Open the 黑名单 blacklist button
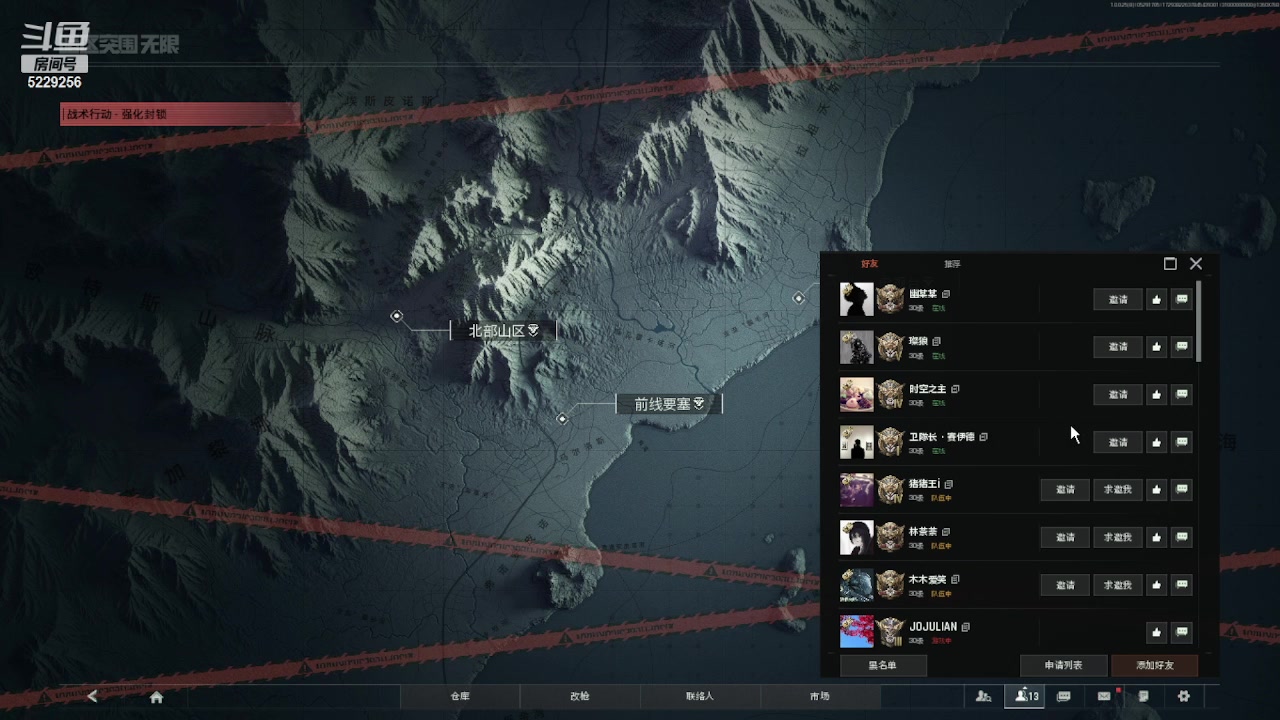The height and width of the screenshot is (720, 1280). point(883,665)
